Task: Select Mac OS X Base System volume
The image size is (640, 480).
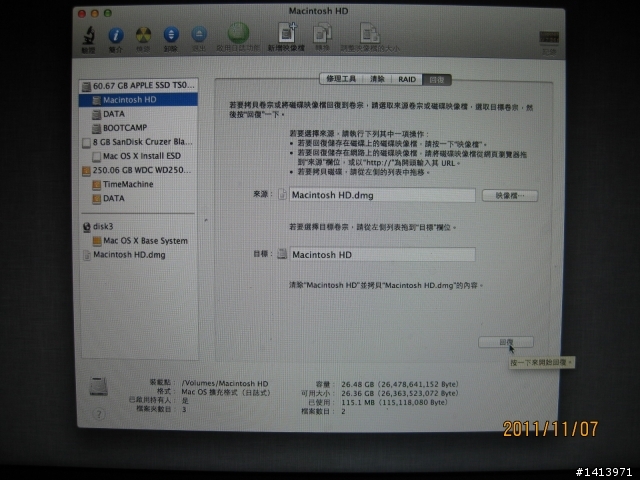Action: click(138, 241)
